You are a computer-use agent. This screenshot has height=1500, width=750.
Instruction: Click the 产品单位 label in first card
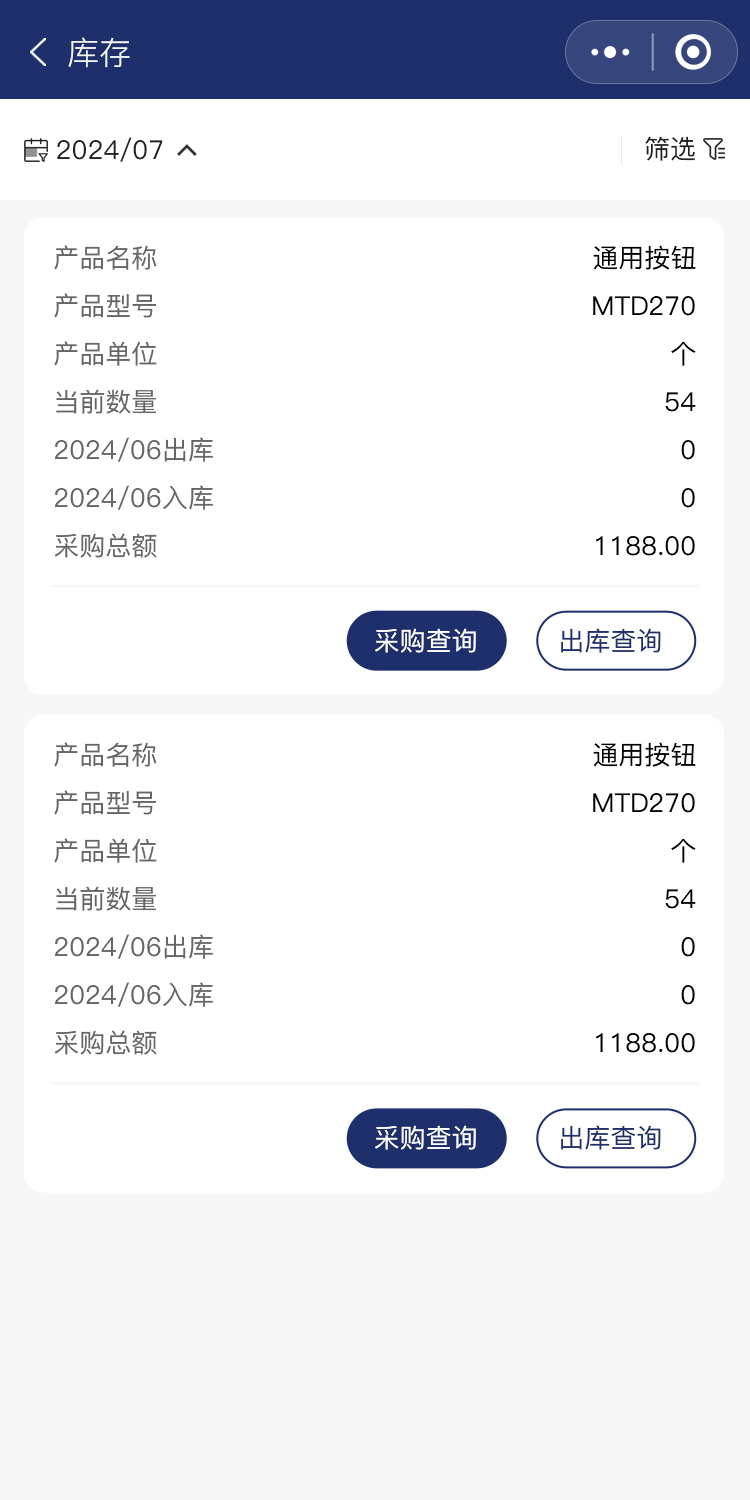pyautogui.click(x=105, y=354)
